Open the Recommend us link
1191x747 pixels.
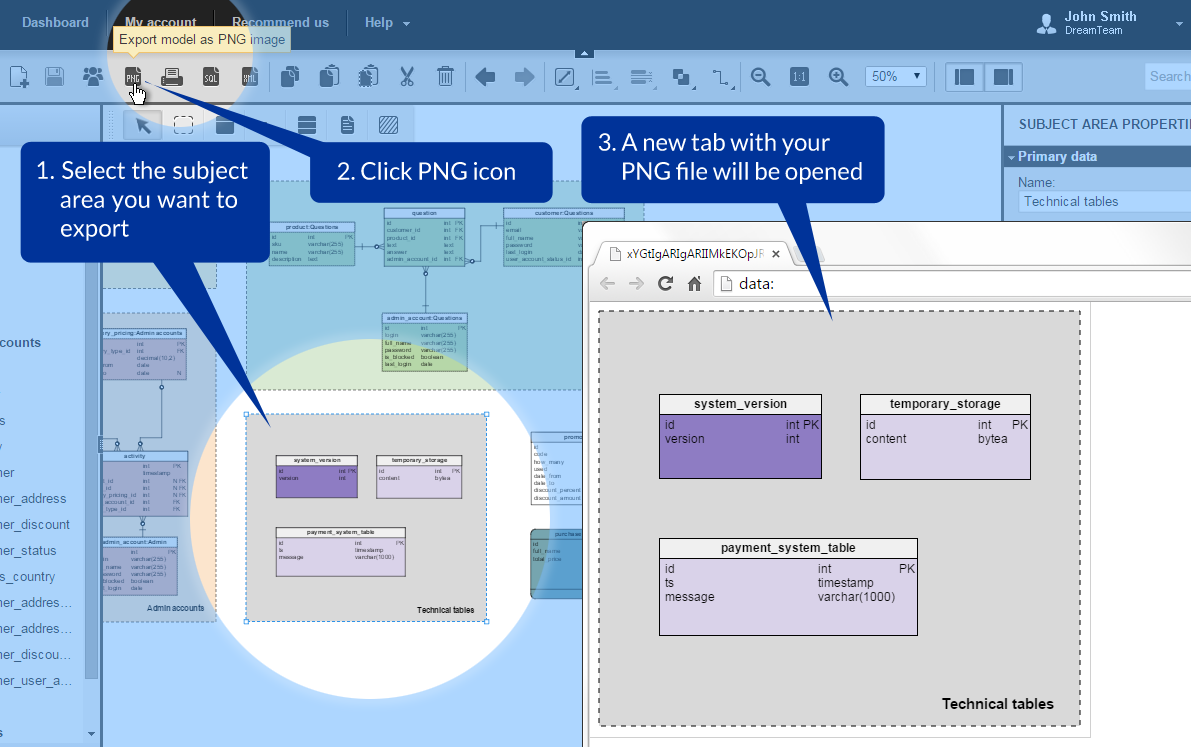pyautogui.click(x=280, y=23)
